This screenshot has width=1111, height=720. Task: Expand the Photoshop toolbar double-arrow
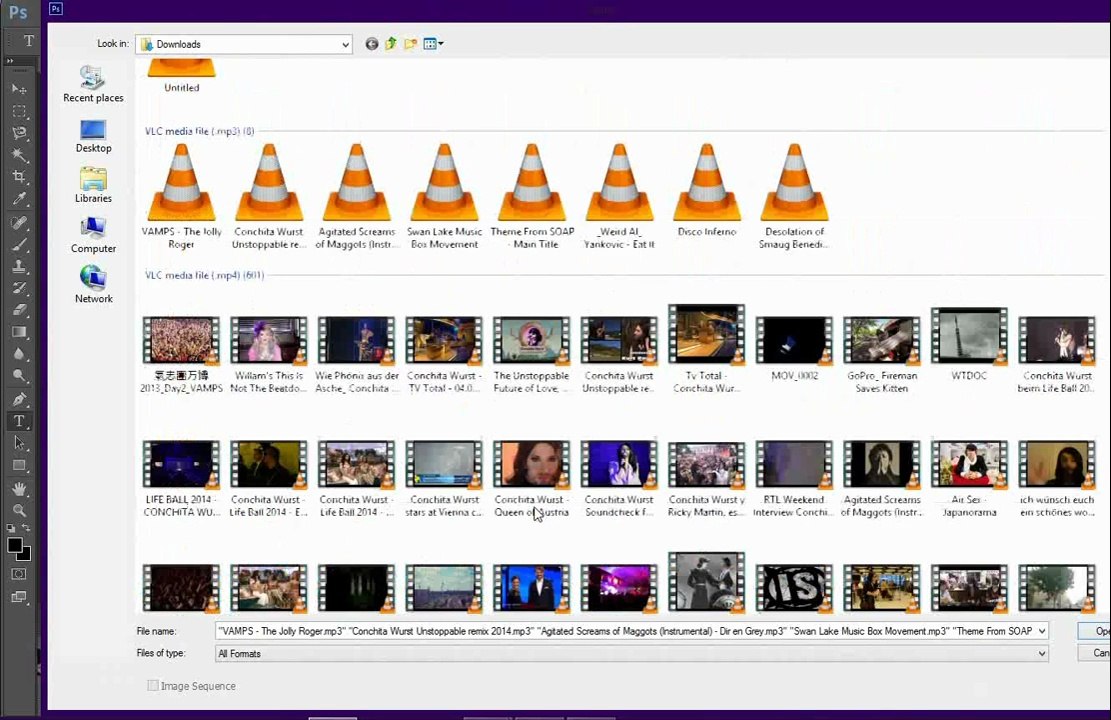[10, 62]
